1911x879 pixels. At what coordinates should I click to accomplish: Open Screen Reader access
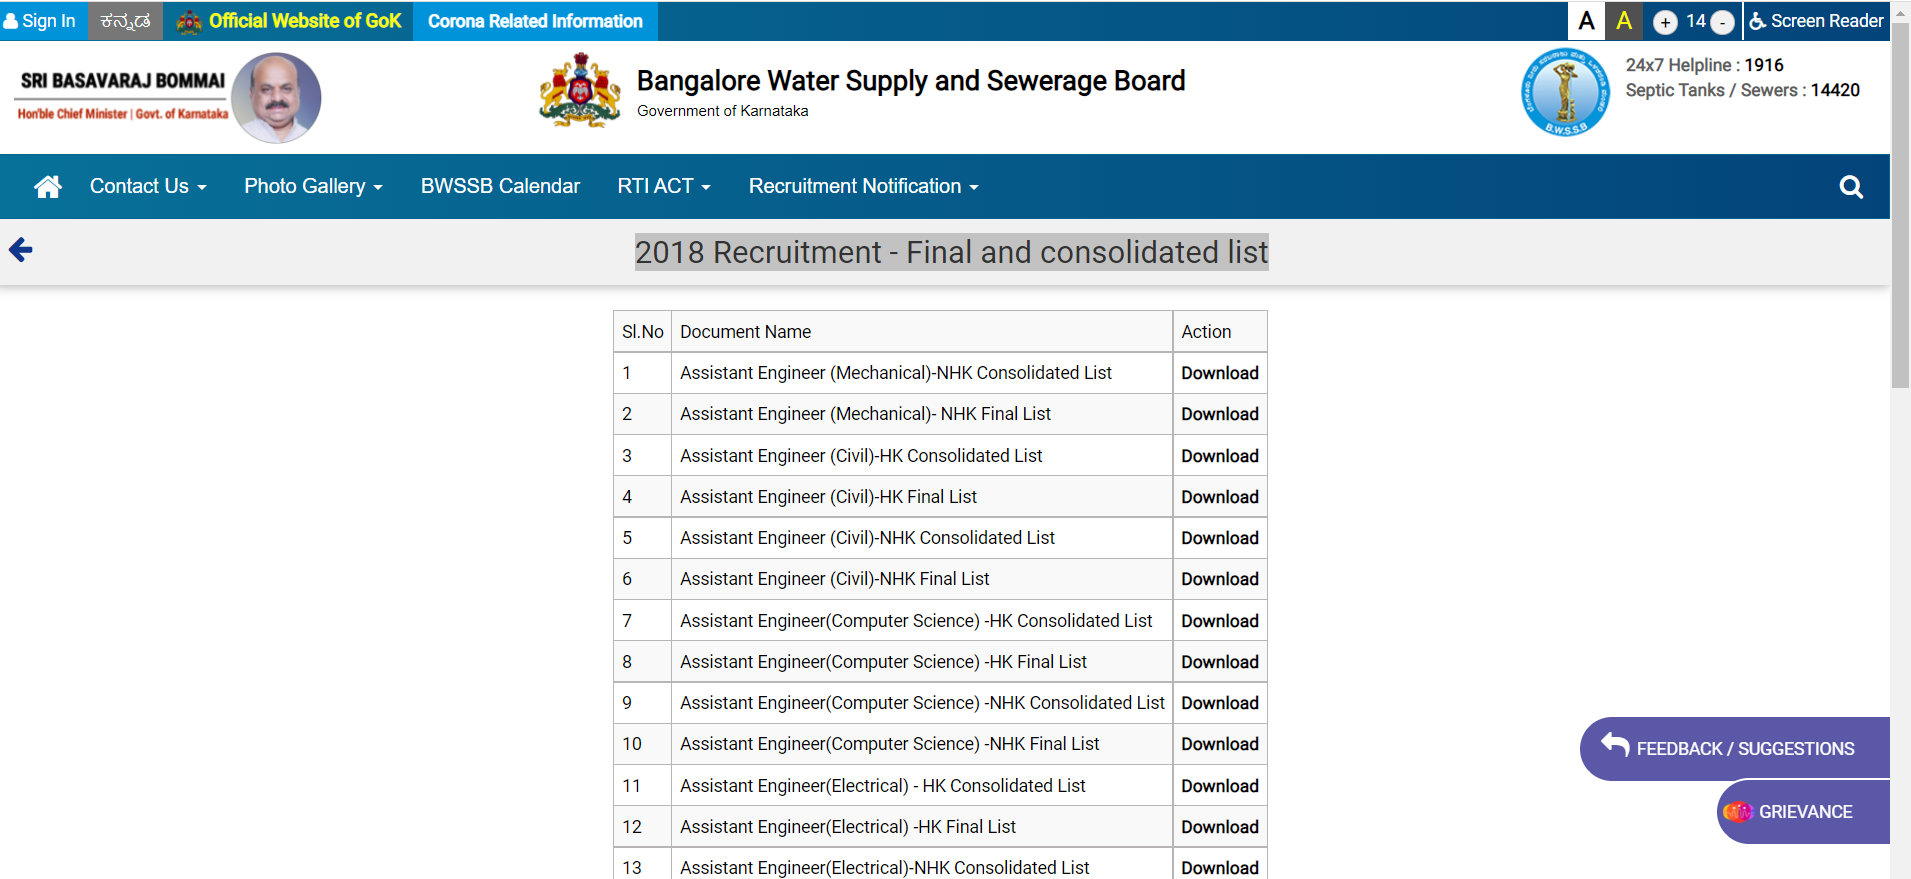point(1816,21)
